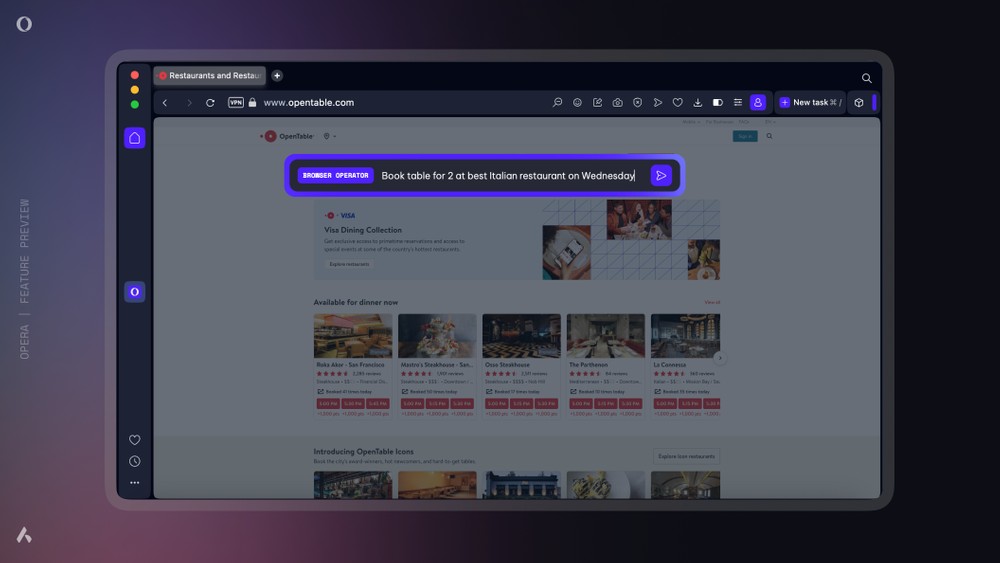This screenshot has height=563, width=1000.
Task: Click the heart bookmark icon in address bar
Action: (677, 103)
